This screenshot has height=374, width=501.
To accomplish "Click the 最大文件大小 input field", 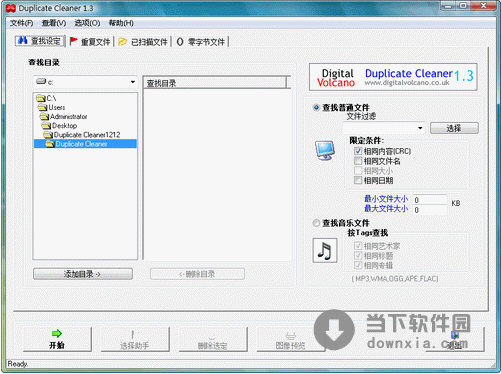I will coord(430,210).
